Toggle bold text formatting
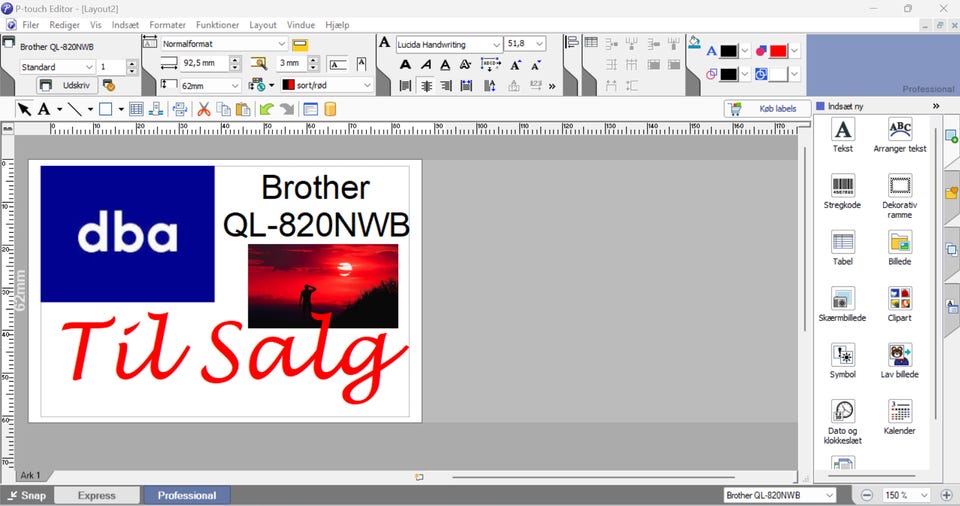The image size is (960, 506). pos(405,65)
